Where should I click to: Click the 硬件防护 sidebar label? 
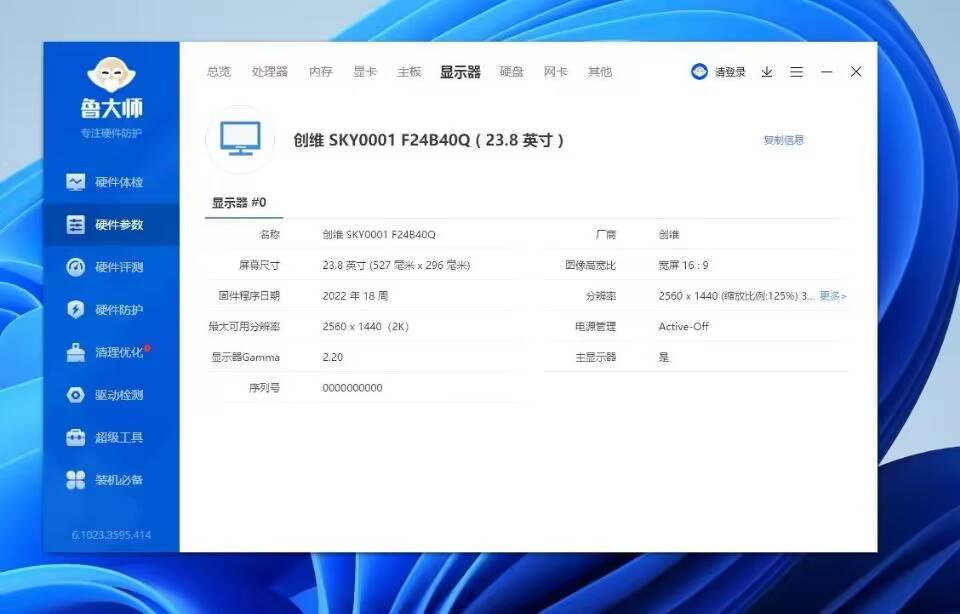coord(119,310)
